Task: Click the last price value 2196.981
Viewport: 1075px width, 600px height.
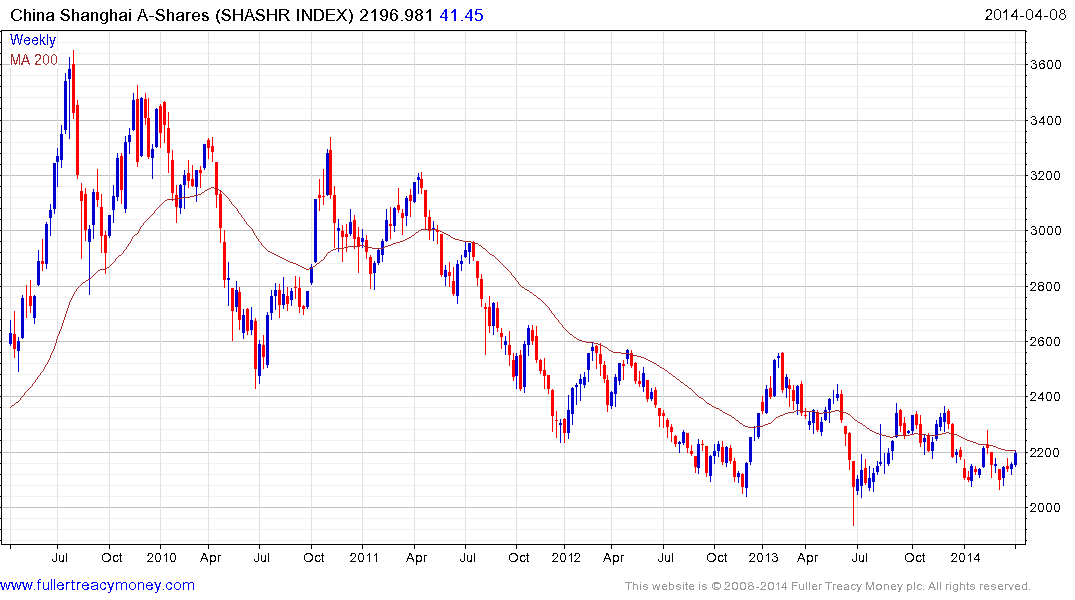Action: tap(396, 15)
